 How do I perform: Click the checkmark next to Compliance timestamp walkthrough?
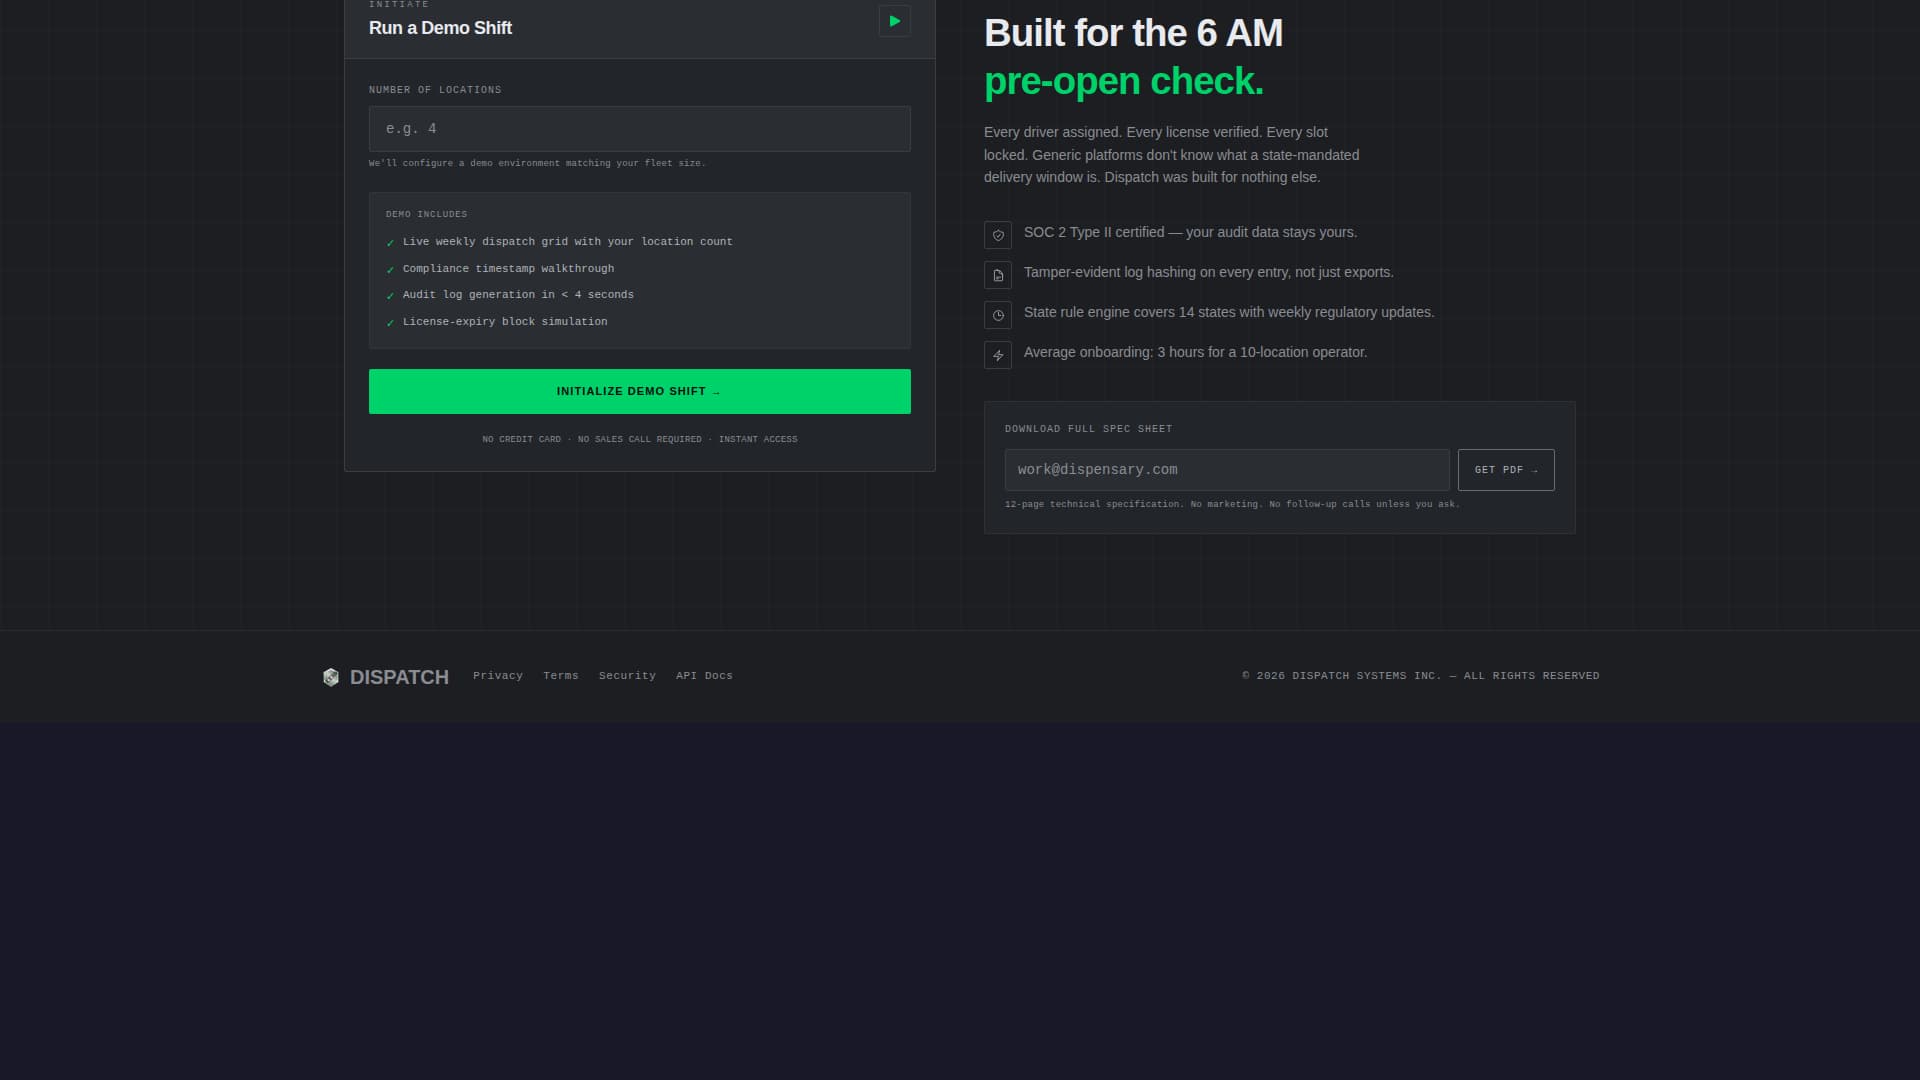390,270
